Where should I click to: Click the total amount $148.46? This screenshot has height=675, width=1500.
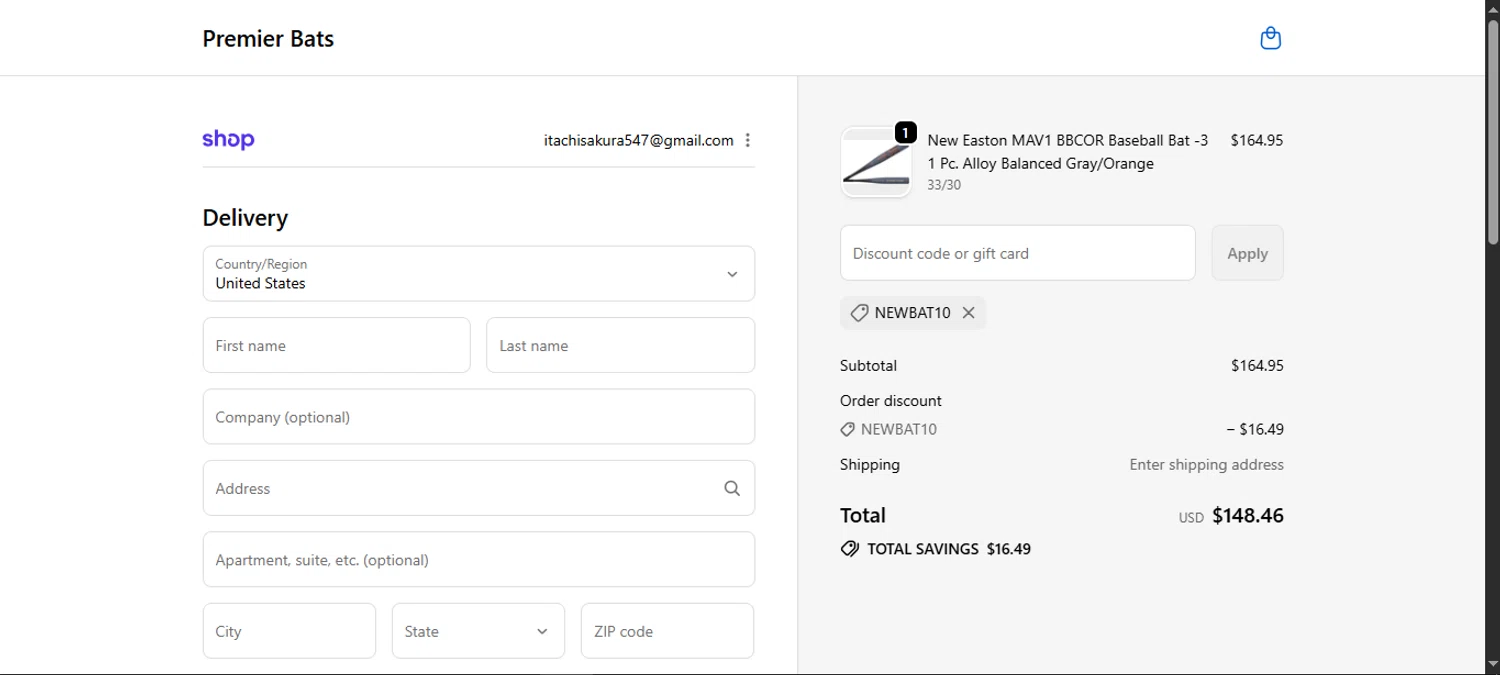[x=1247, y=516]
